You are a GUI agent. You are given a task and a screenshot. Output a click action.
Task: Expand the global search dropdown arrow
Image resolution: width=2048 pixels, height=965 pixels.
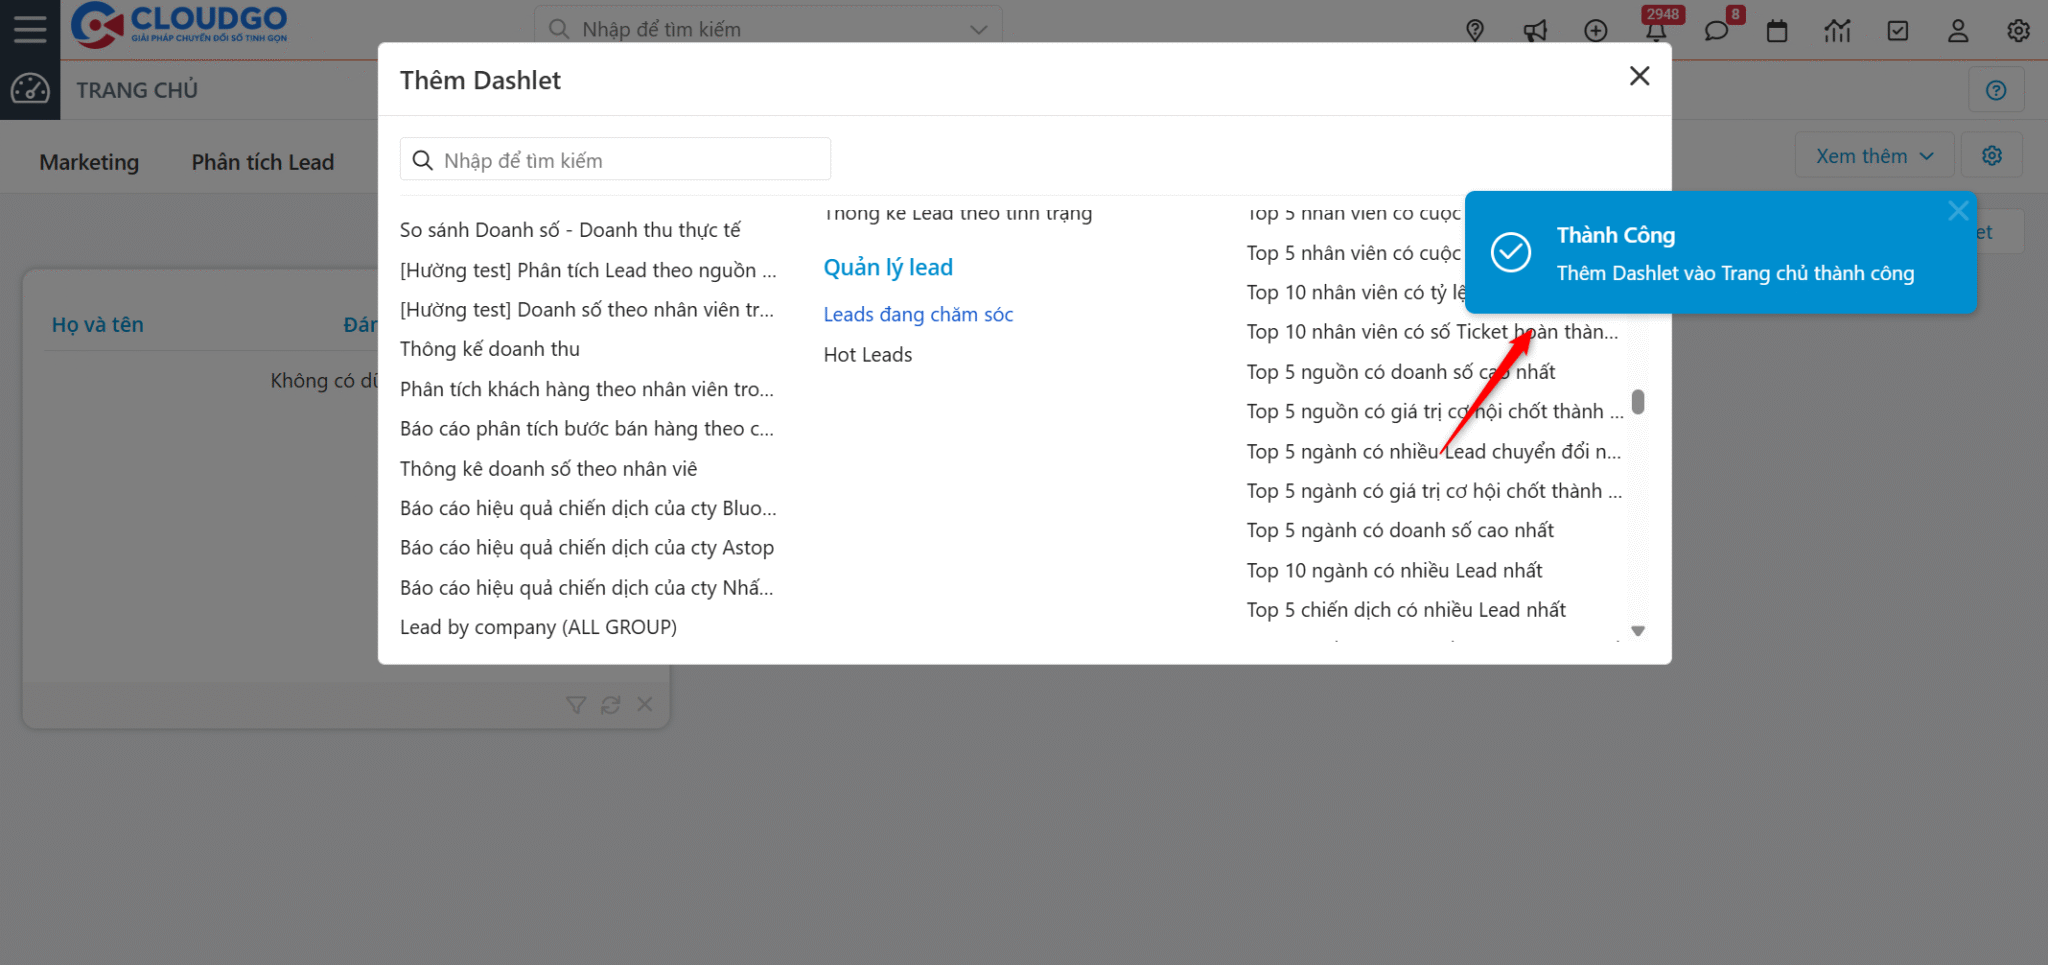[978, 30]
